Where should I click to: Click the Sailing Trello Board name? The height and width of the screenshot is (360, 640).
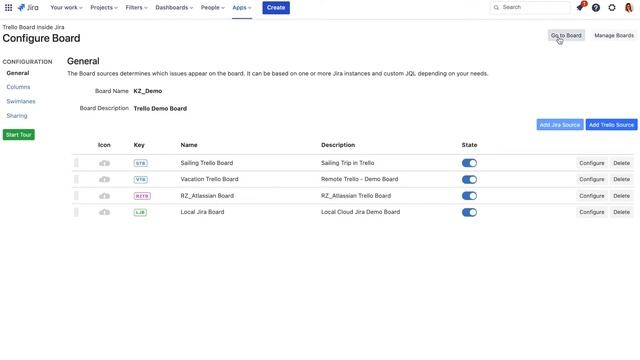click(207, 163)
